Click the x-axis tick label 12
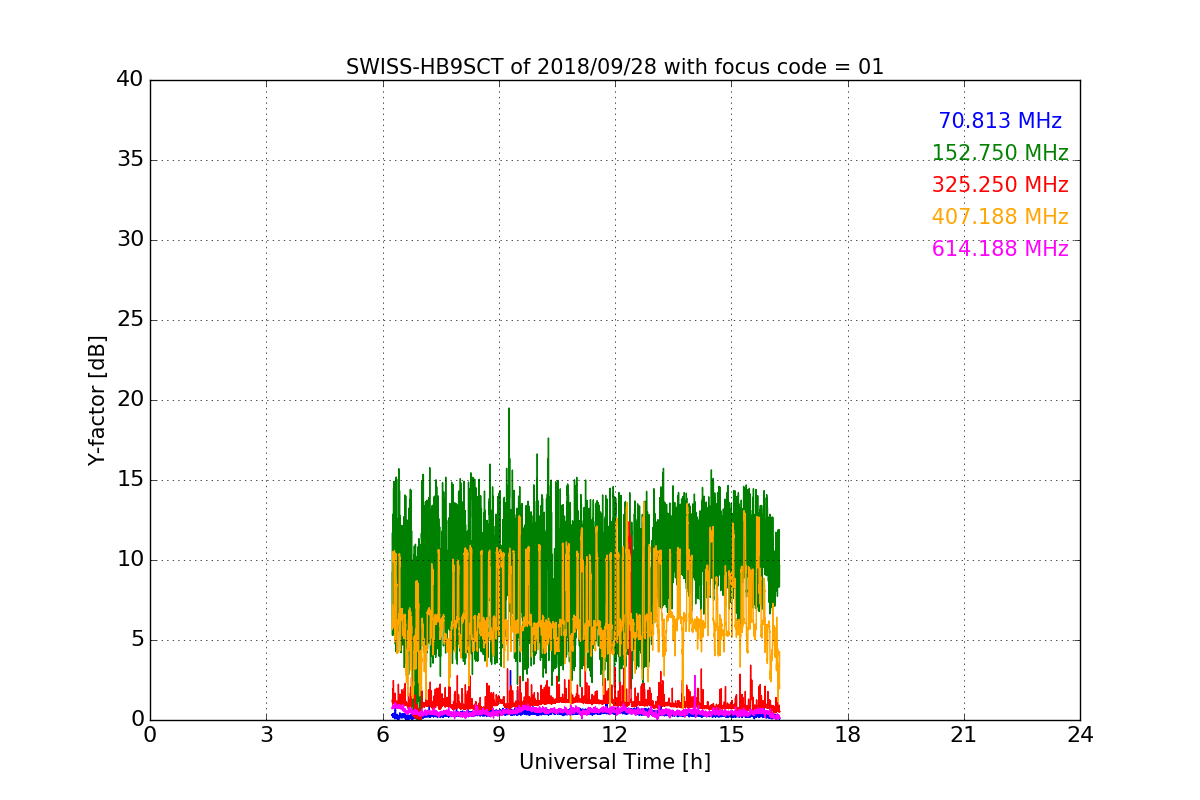Screen dimensions: 1200x800 (615, 734)
